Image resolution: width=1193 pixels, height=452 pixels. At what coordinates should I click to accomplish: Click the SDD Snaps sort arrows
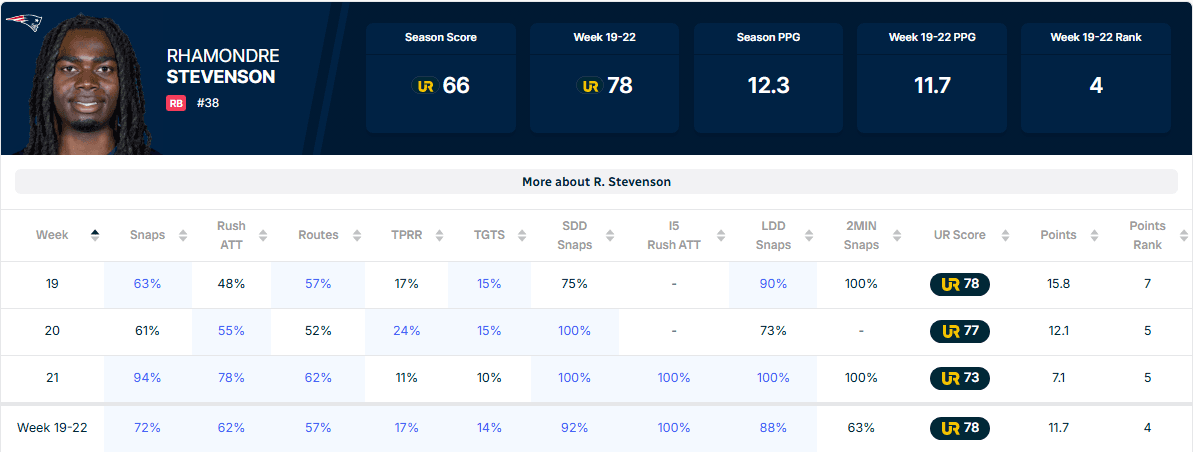tap(609, 235)
